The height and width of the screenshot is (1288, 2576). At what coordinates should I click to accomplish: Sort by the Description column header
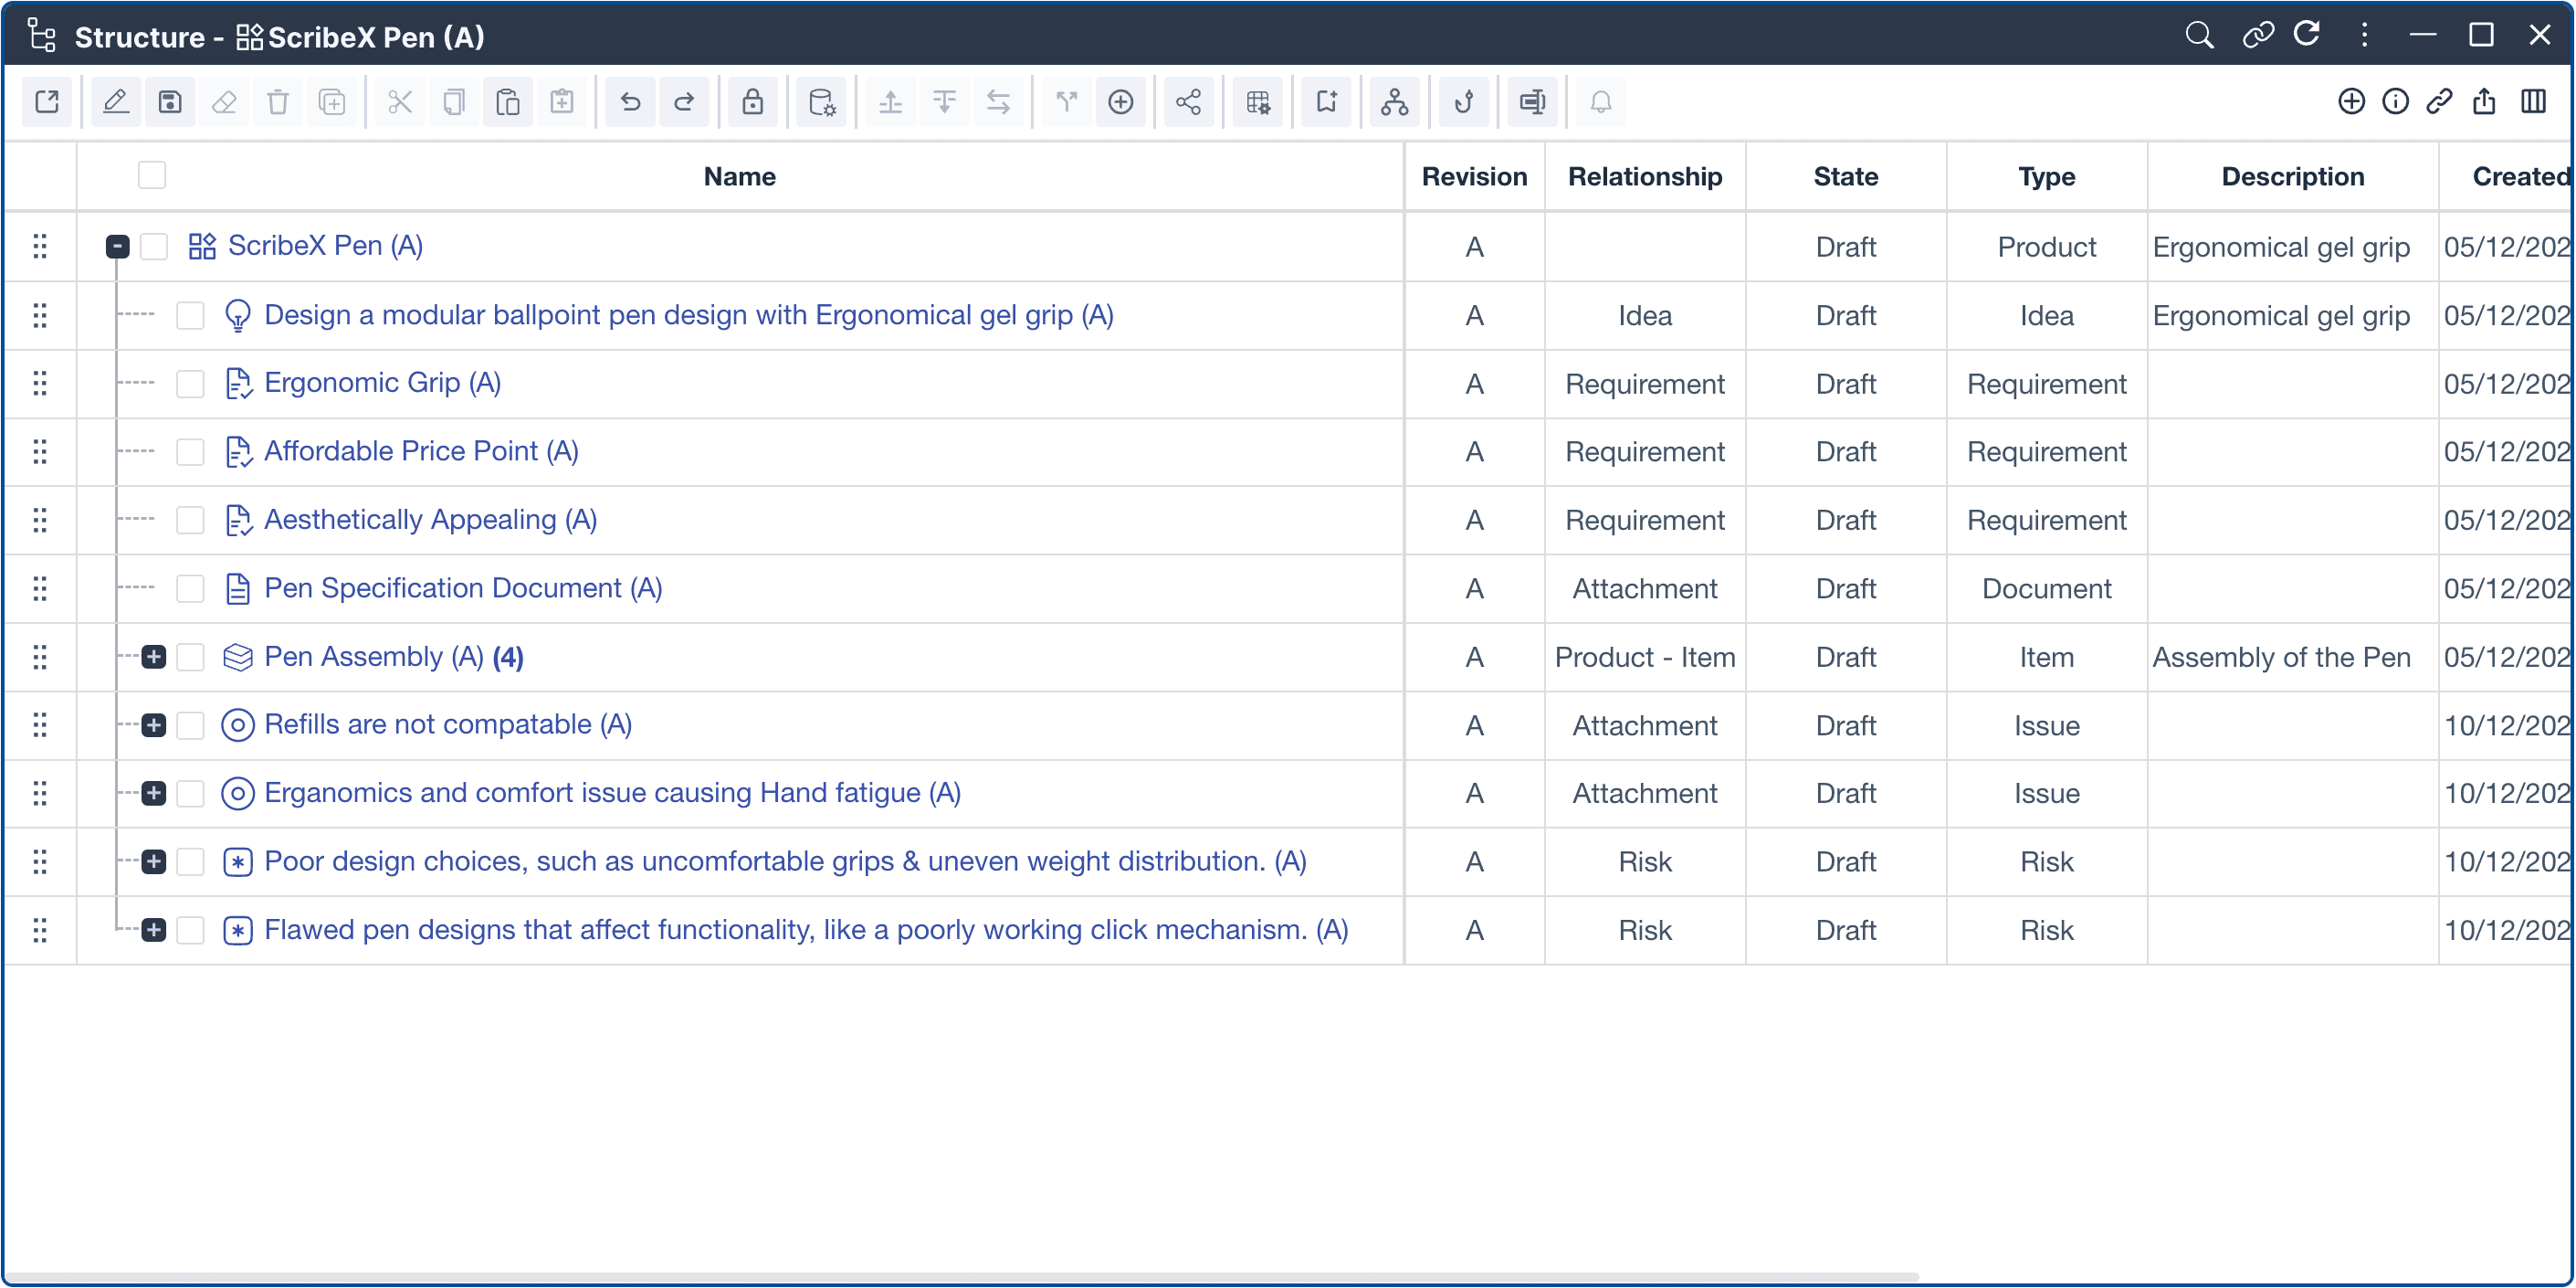pyautogui.click(x=2292, y=177)
